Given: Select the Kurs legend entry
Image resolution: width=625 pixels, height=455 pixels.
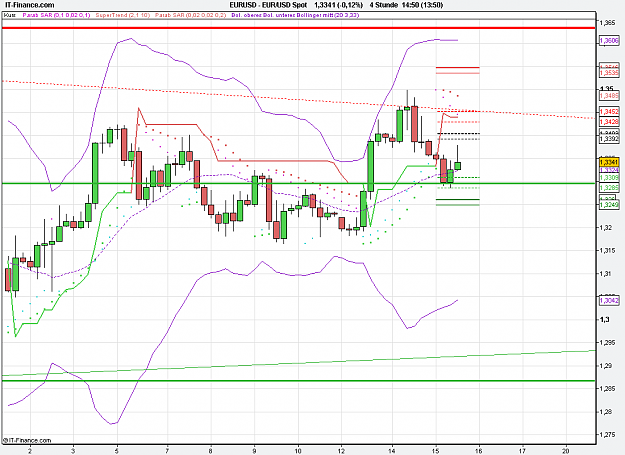Looking at the screenshot, I should pyautogui.click(x=10, y=15).
